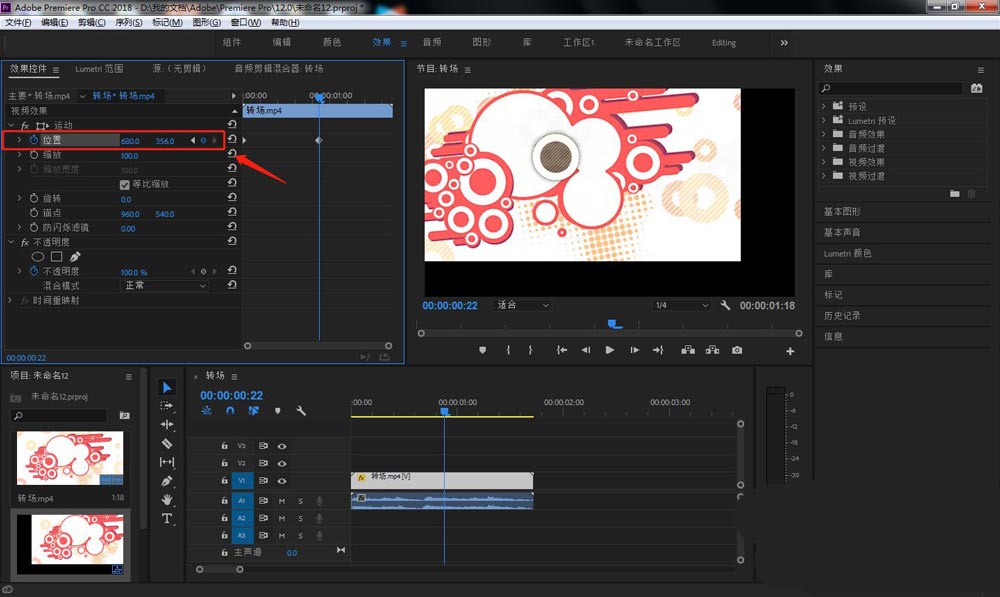Open the 混合模式 dropdown showing 正常
Screen dimensions: 1000x597
pos(164,286)
